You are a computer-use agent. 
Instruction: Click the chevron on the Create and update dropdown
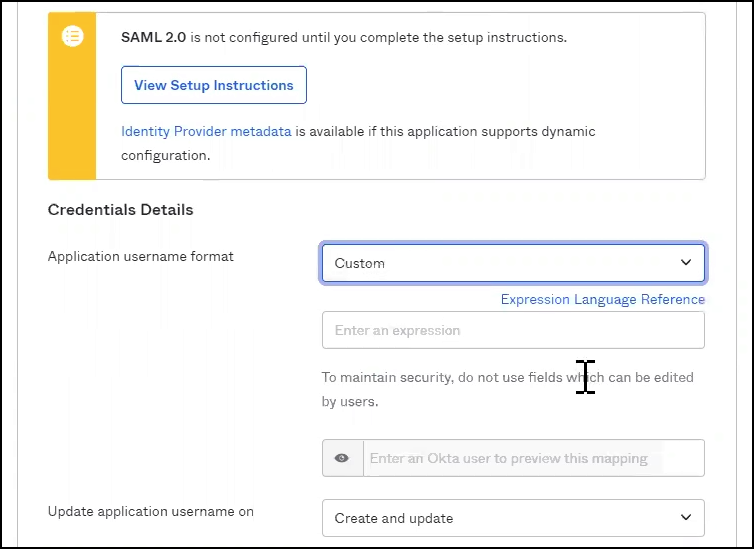686,518
